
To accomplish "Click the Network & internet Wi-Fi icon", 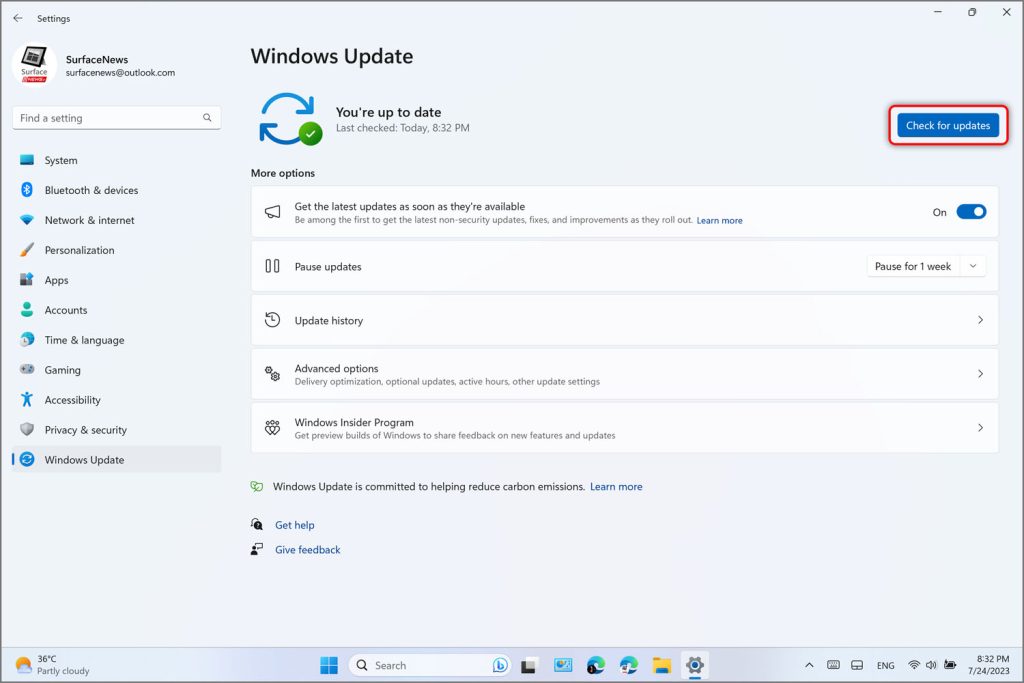I will [27, 221].
